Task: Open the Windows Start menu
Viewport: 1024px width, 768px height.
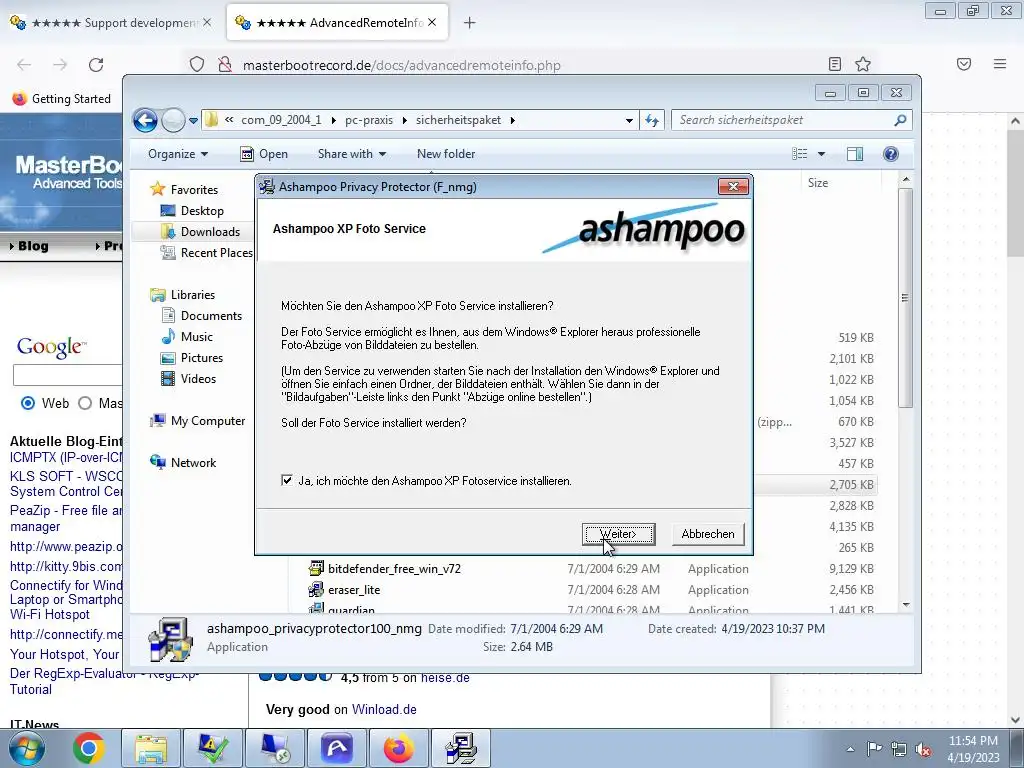Action: click(27, 748)
